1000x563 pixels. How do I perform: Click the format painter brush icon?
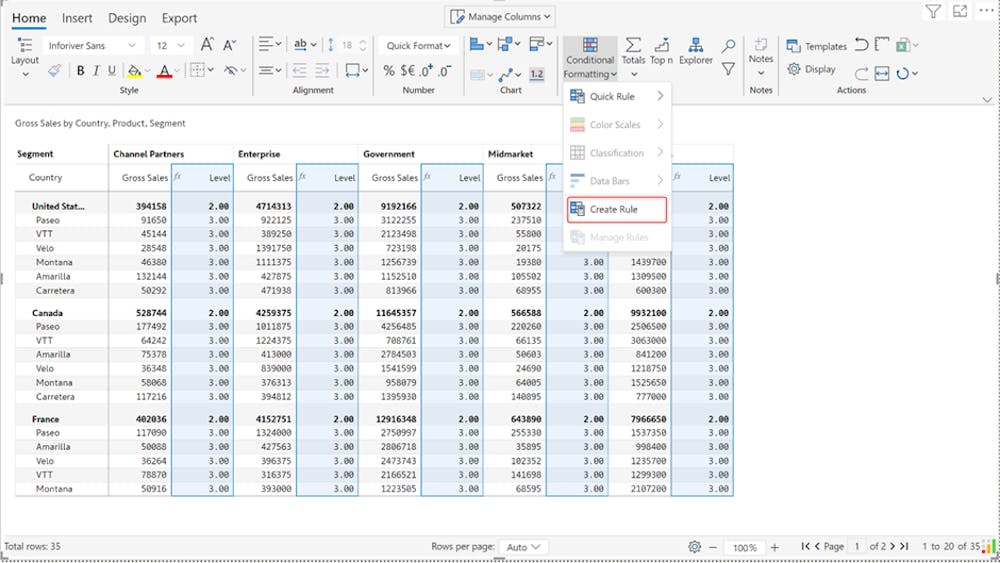click(54, 71)
